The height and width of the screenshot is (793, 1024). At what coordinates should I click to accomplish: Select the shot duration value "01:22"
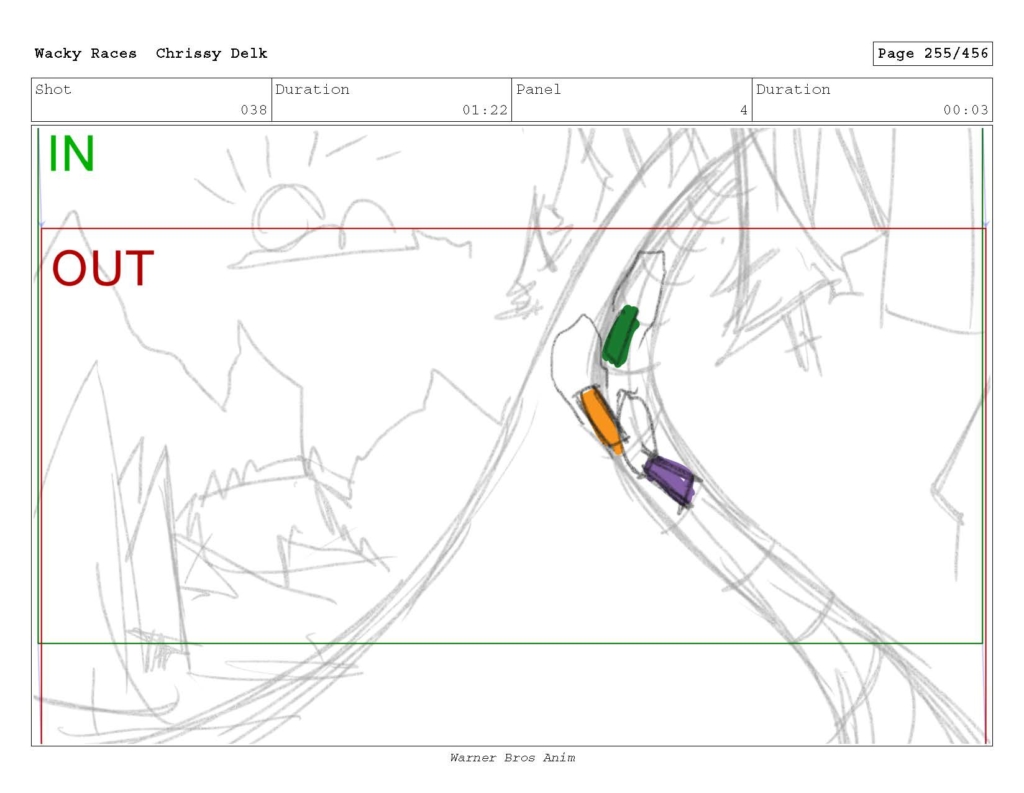485,110
